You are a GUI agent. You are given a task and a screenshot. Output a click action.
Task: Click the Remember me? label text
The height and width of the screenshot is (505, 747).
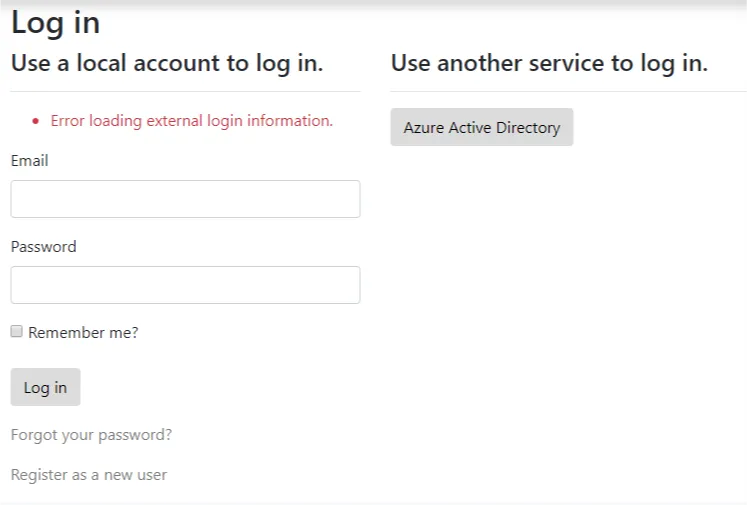click(83, 333)
